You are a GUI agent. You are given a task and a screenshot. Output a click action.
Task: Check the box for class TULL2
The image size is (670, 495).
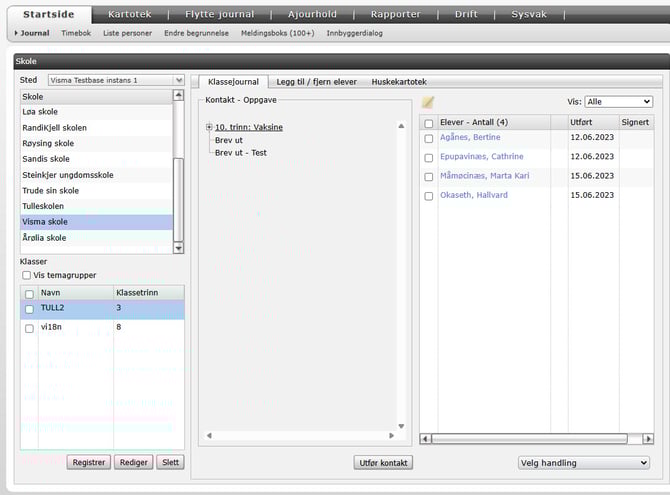pyautogui.click(x=28, y=309)
